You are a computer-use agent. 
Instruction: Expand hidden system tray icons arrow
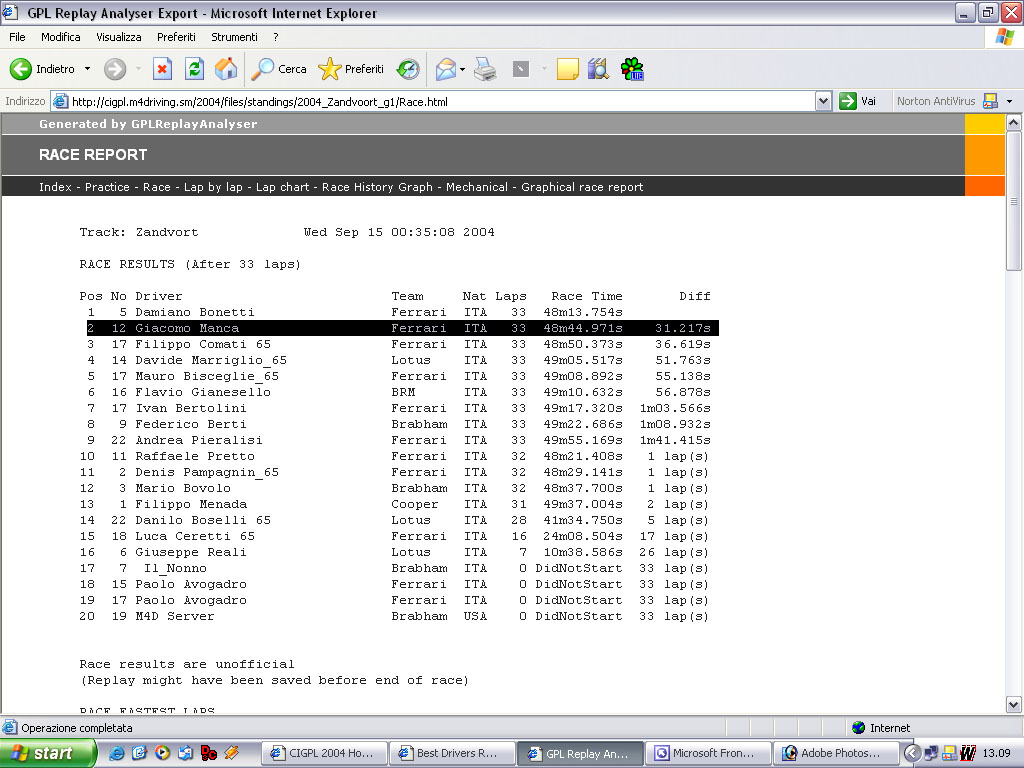point(912,753)
